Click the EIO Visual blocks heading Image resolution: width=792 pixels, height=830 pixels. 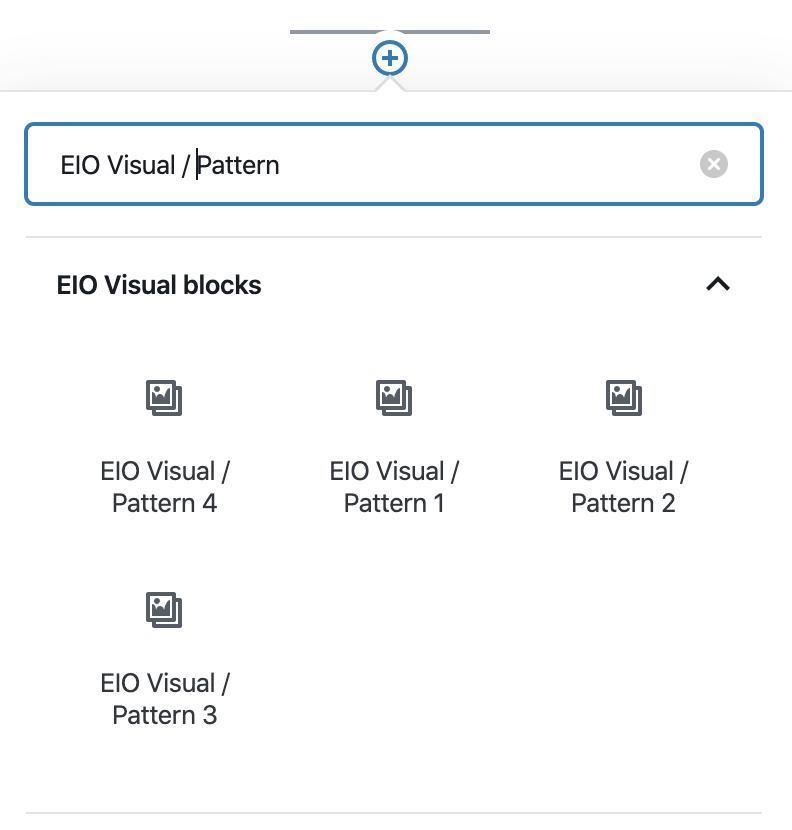(x=159, y=285)
